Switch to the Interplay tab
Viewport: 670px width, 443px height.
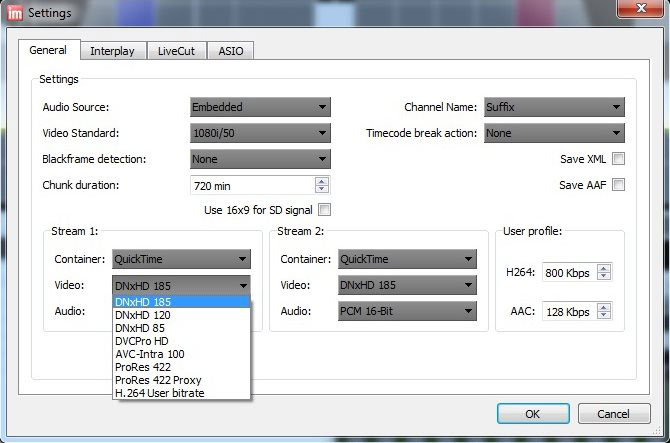pyautogui.click(x=112, y=51)
